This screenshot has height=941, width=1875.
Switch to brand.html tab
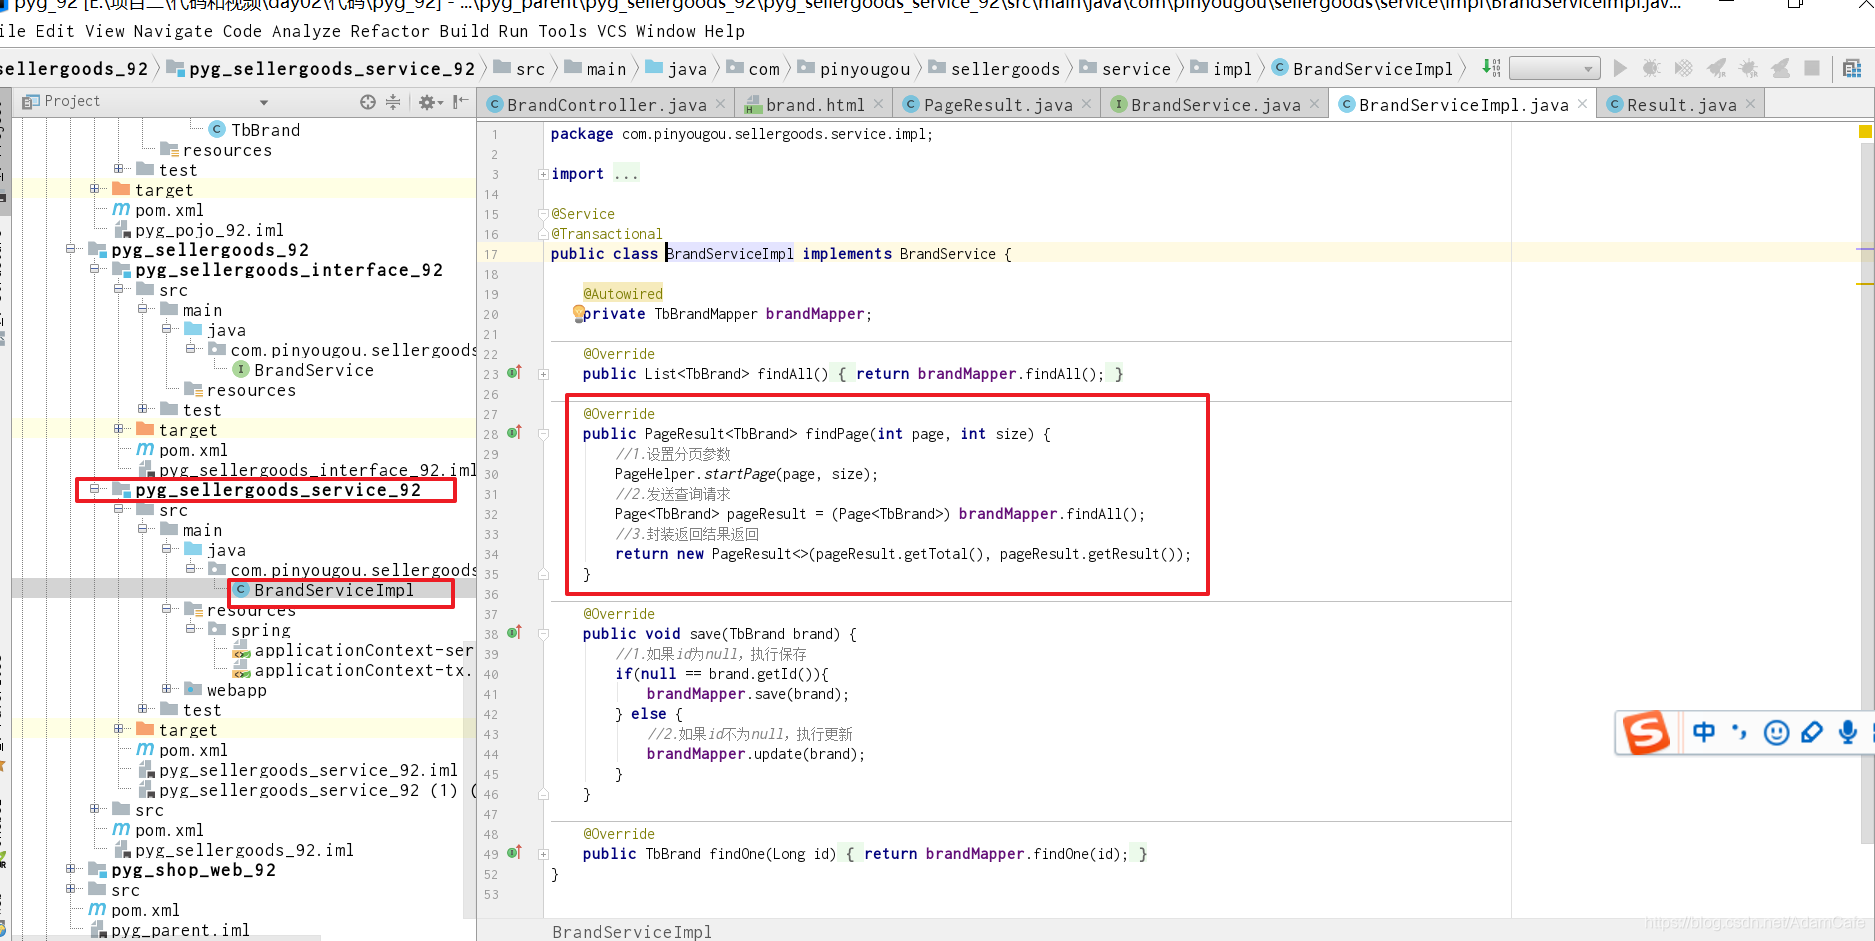tap(815, 105)
